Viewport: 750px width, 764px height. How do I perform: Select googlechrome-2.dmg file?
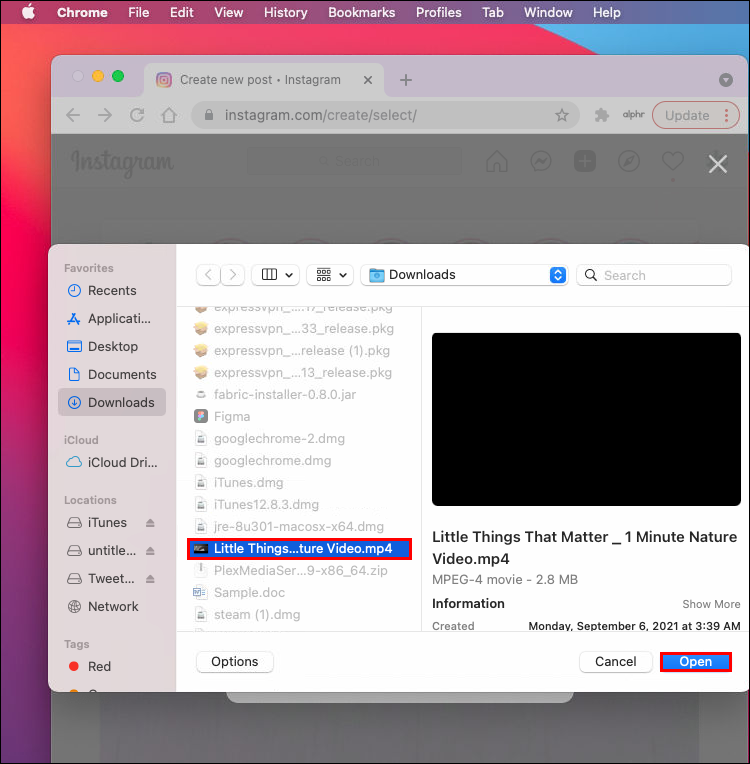[x=299, y=439]
